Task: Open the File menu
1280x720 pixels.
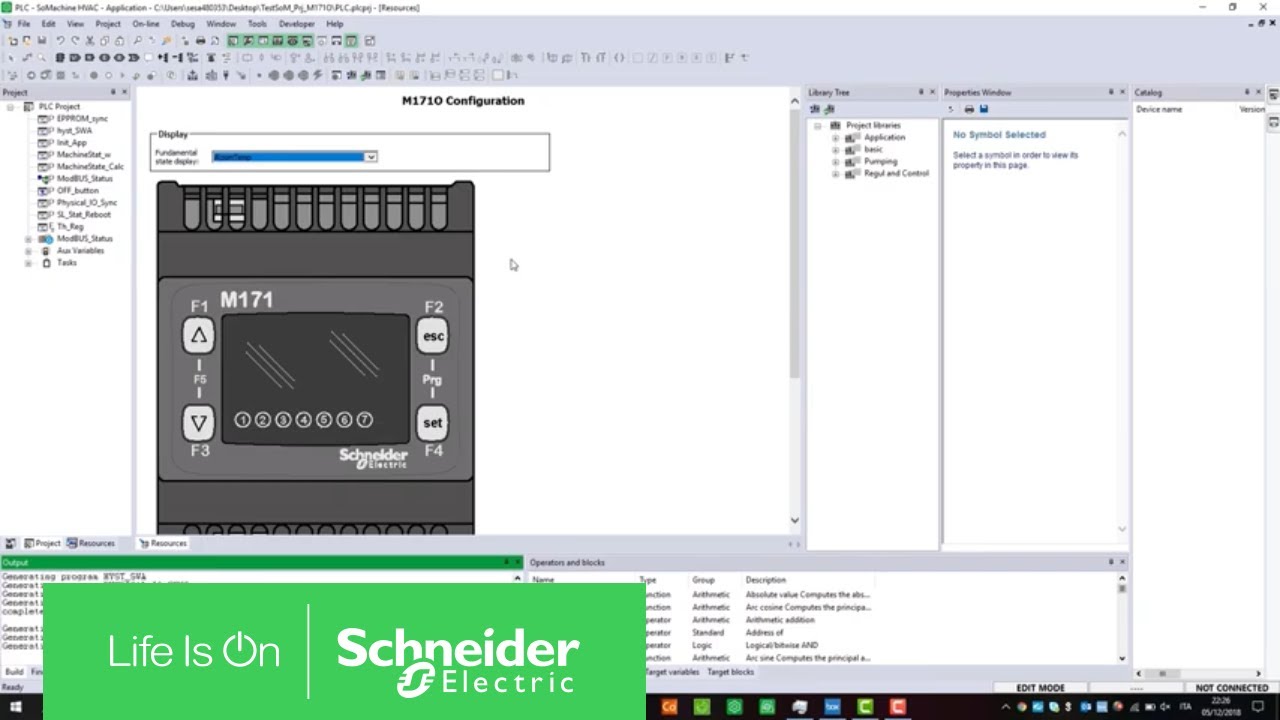Action: (x=24, y=24)
